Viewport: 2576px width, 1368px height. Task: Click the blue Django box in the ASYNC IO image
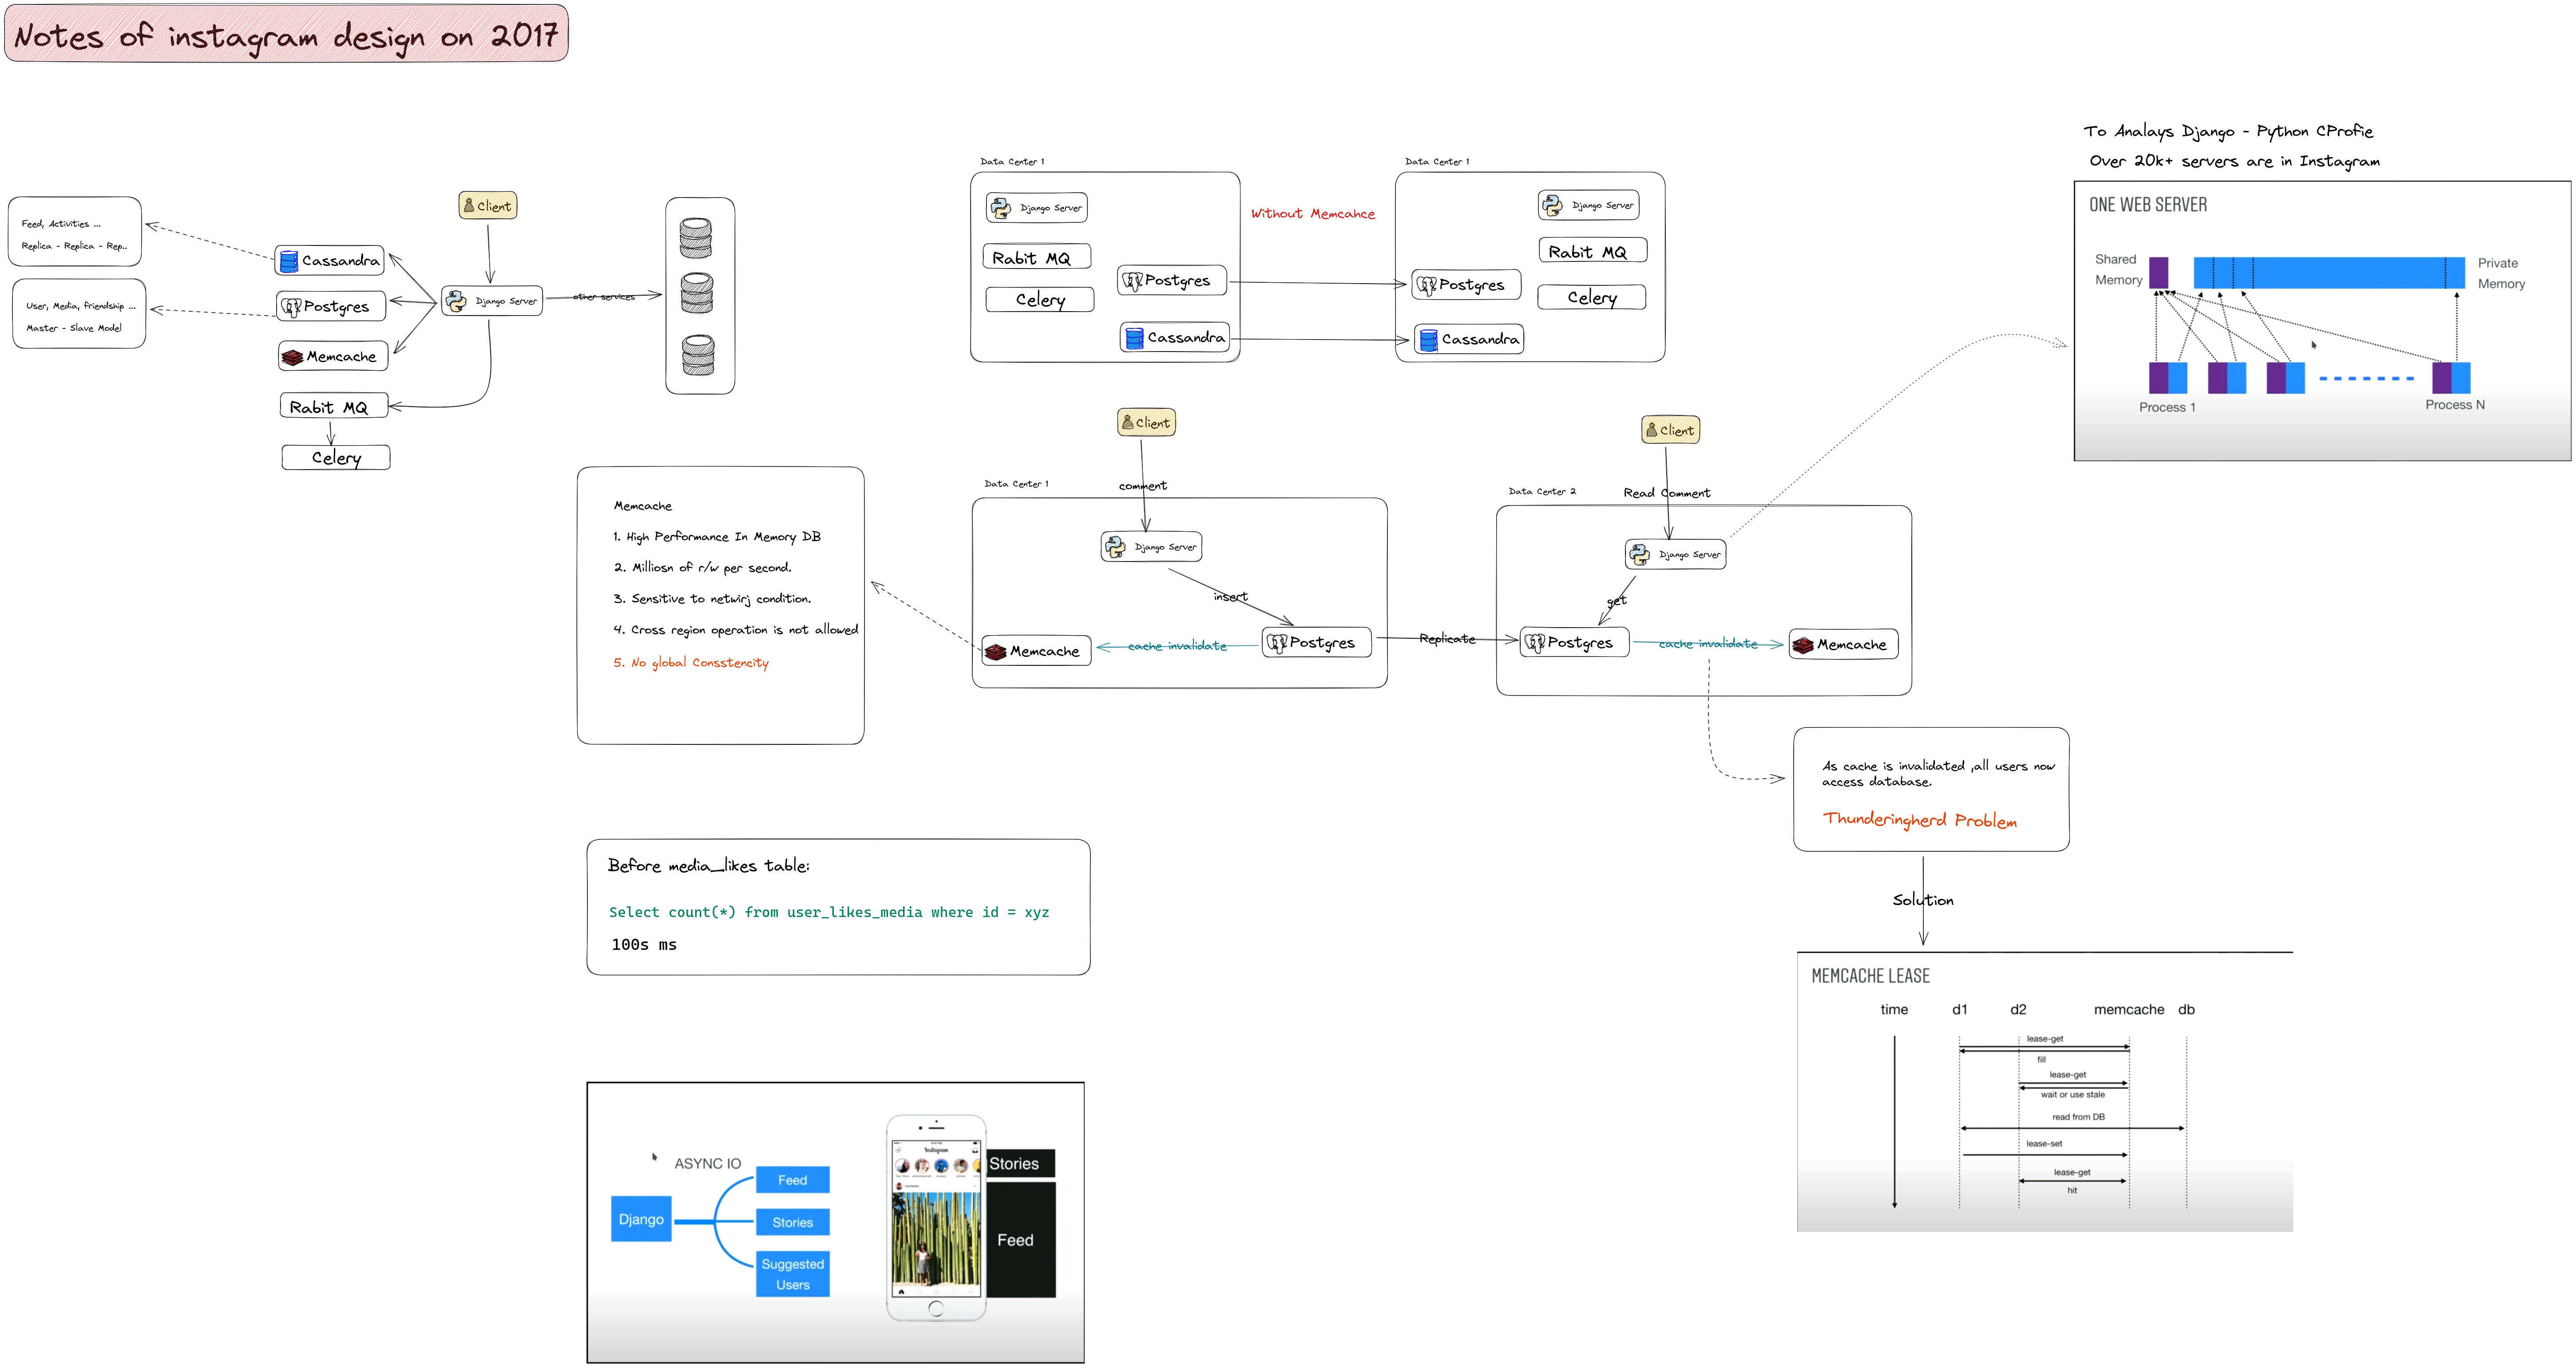tap(641, 1219)
